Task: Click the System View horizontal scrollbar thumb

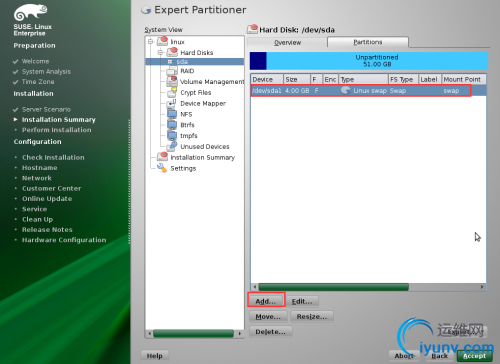Action: (x=193, y=333)
